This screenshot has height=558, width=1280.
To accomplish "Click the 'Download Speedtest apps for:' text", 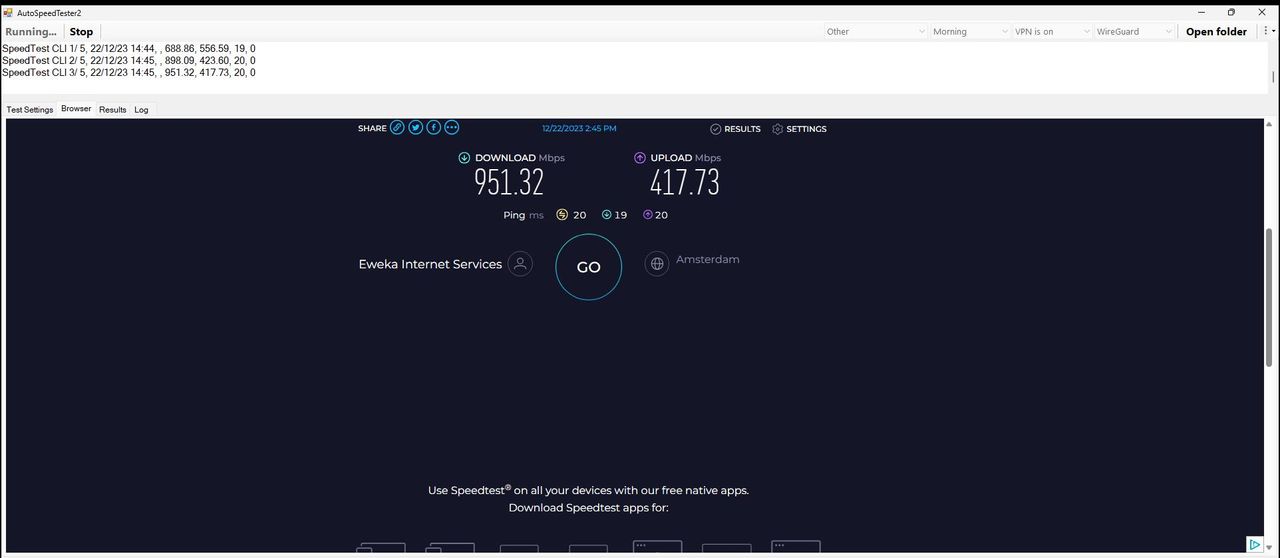I will click(x=588, y=508).
